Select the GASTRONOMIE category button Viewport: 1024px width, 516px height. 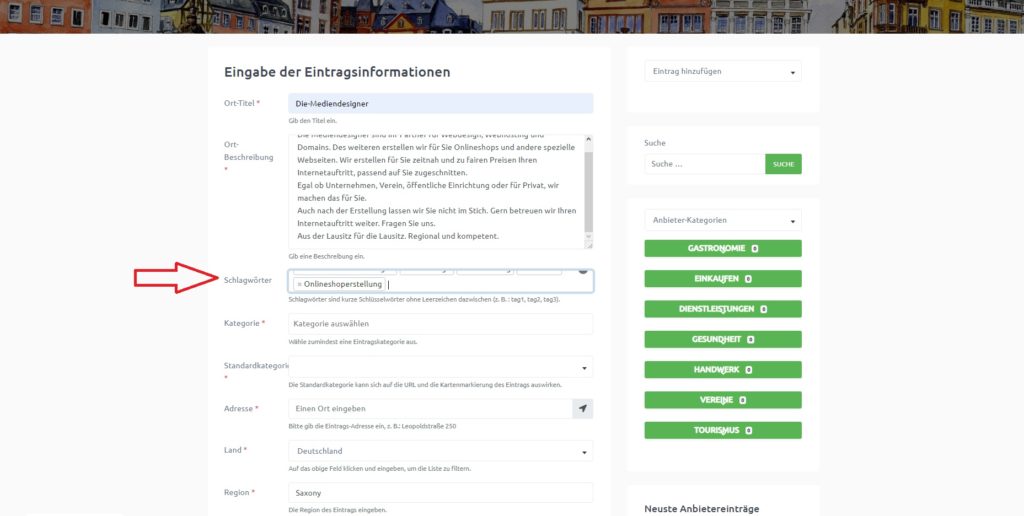722,248
